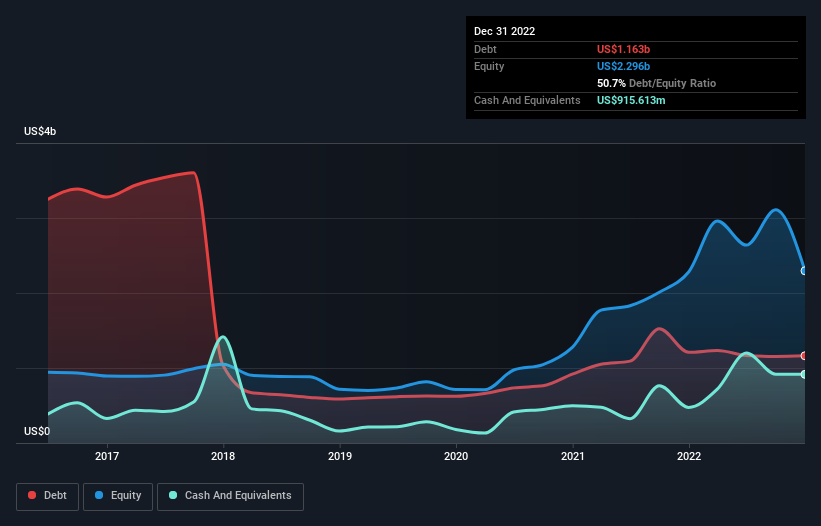Image resolution: width=821 pixels, height=526 pixels.
Task: Click the 2019 x-axis label
Action: point(340,456)
